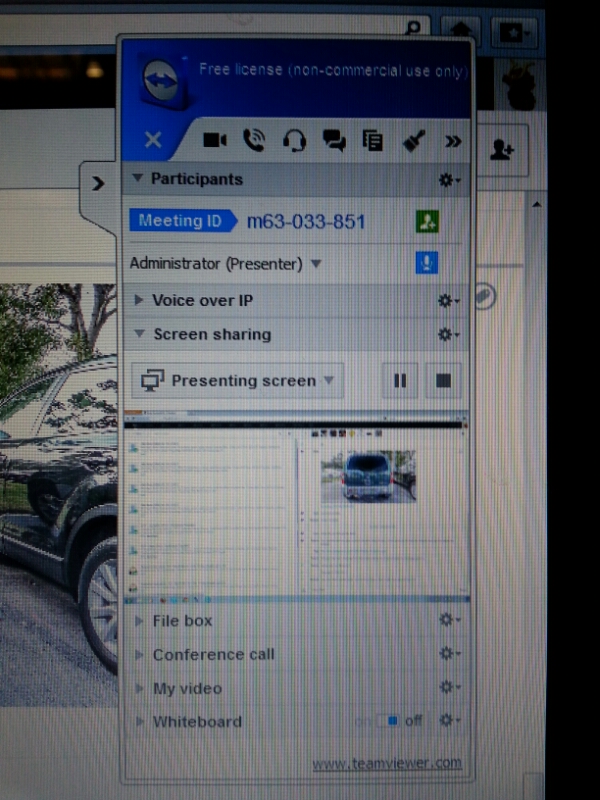Expand the File box section
600x800 pixels.
pyautogui.click(x=139, y=621)
